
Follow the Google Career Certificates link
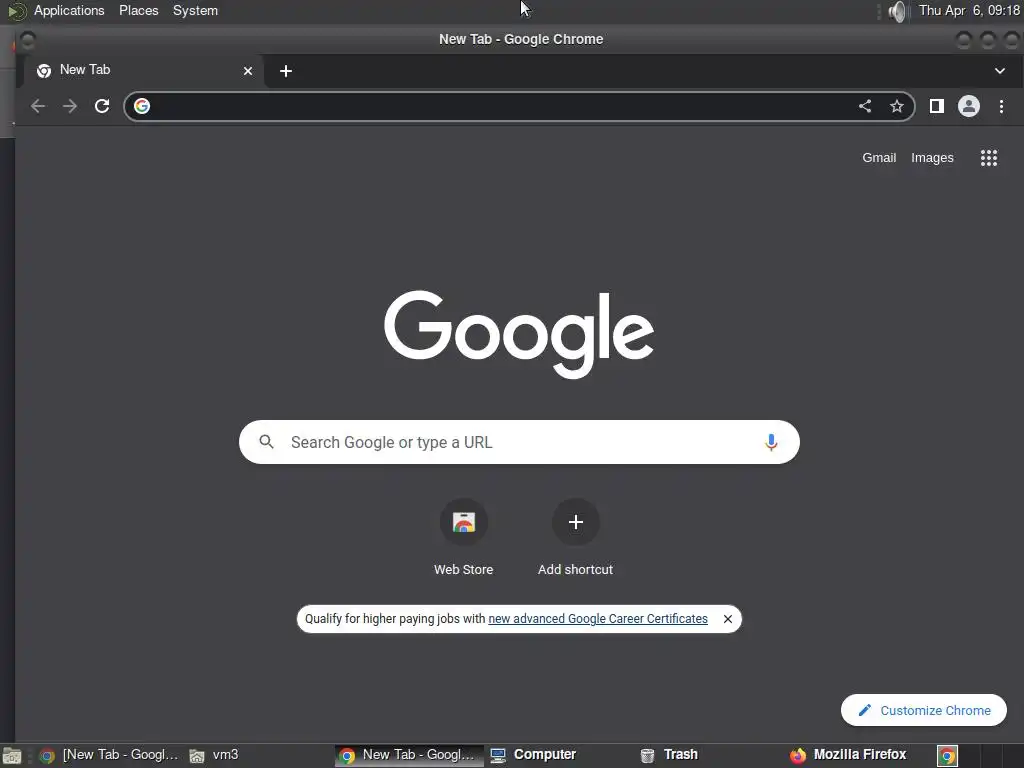598,618
